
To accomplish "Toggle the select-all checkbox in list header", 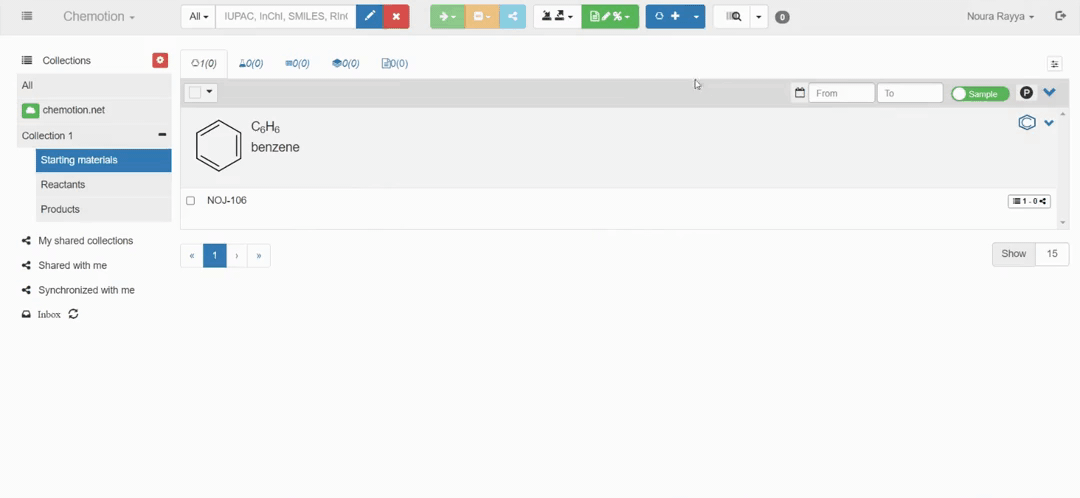I will tap(195, 93).
